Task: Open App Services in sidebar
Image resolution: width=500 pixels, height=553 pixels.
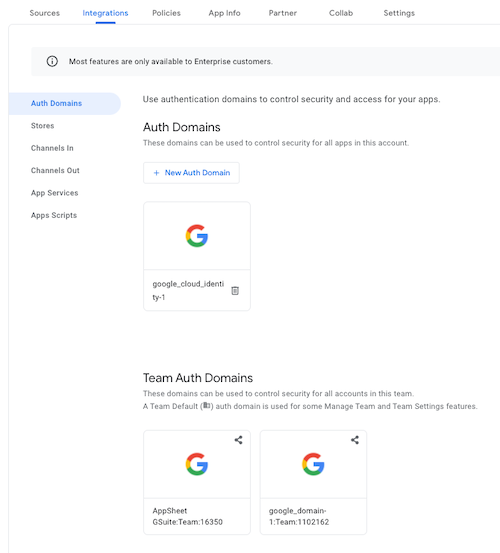Action: pyautogui.click(x=55, y=193)
